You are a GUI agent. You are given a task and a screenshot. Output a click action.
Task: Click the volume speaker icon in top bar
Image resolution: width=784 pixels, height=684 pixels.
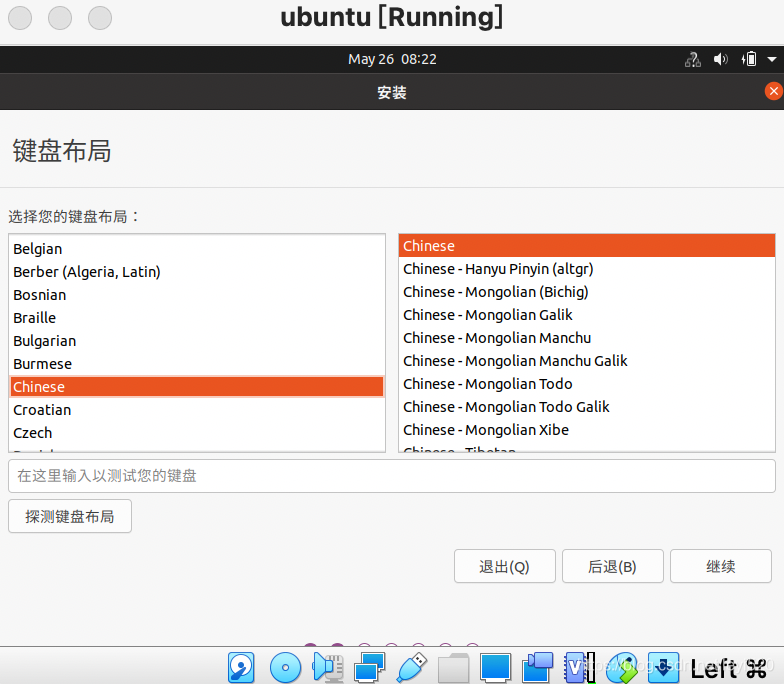click(x=720, y=60)
